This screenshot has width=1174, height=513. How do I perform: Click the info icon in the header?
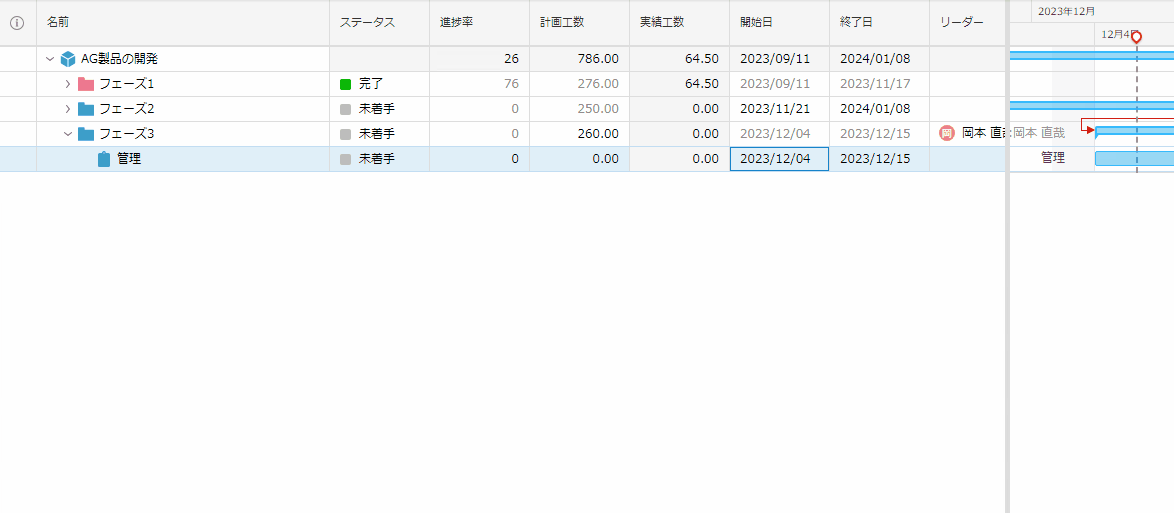17,23
